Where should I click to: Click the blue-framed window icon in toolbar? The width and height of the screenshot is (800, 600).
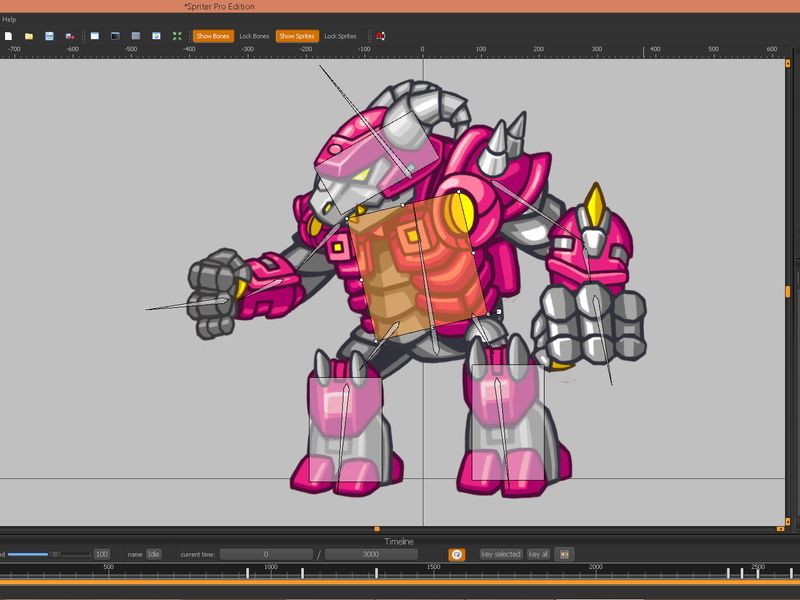[156, 36]
